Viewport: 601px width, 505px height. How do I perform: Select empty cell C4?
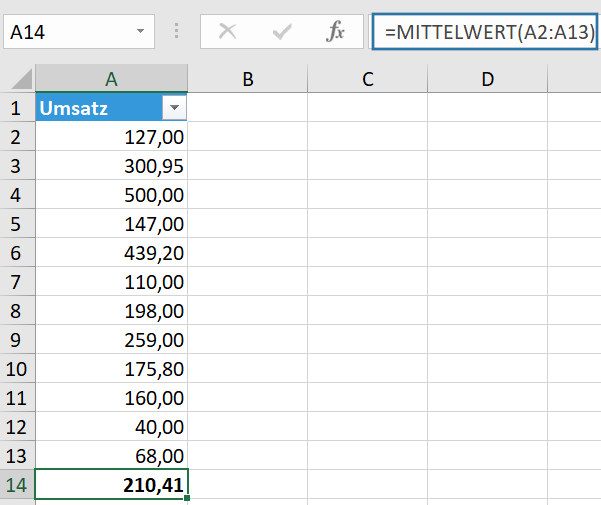click(368, 194)
